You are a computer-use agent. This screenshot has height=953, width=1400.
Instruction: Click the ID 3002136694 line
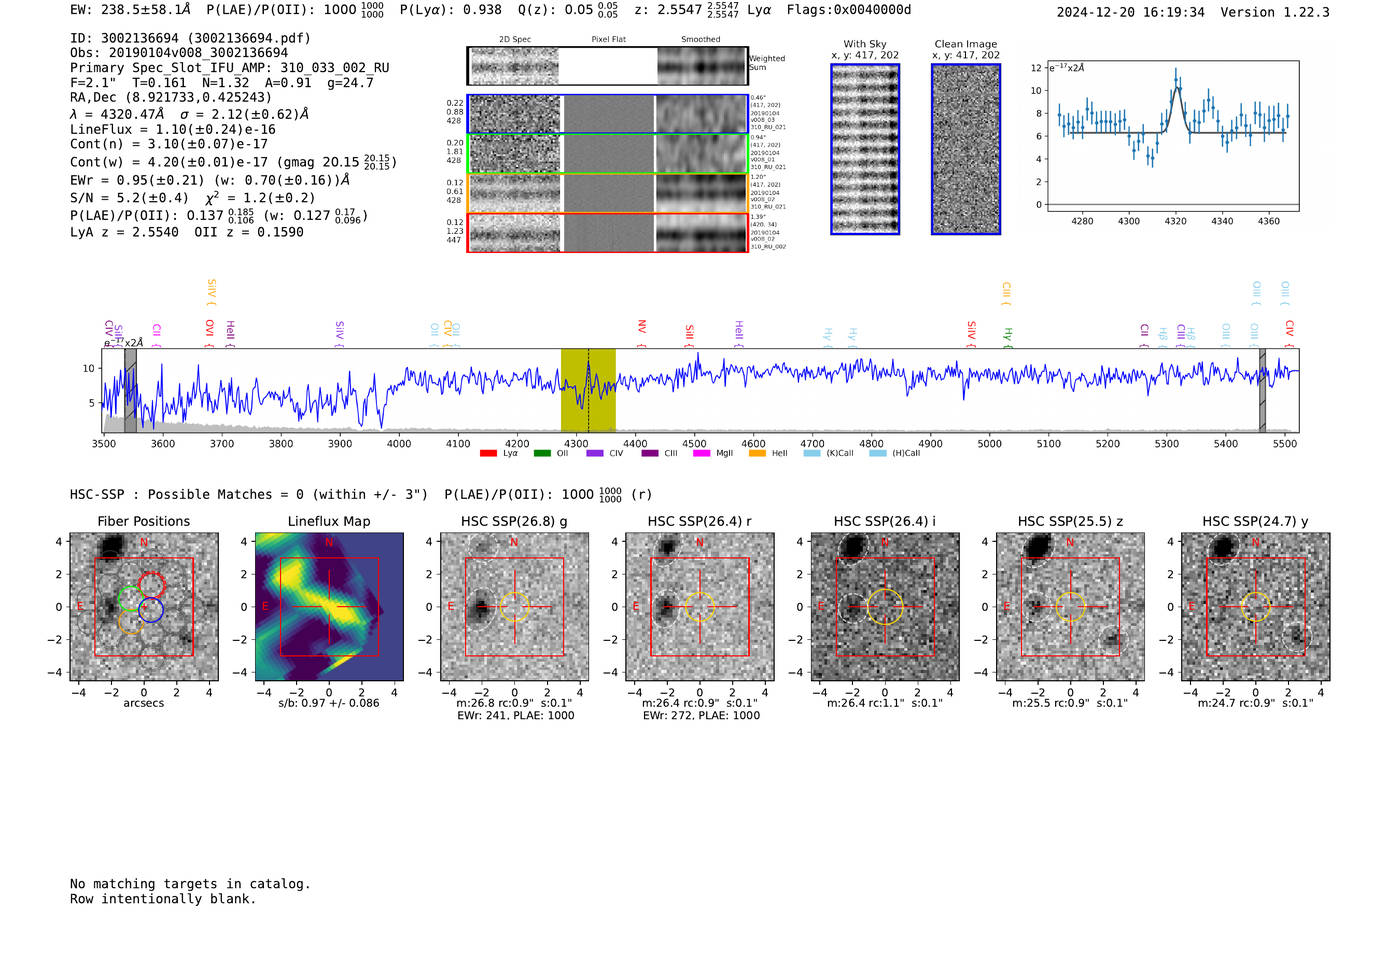pyautogui.click(x=190, y=38)
